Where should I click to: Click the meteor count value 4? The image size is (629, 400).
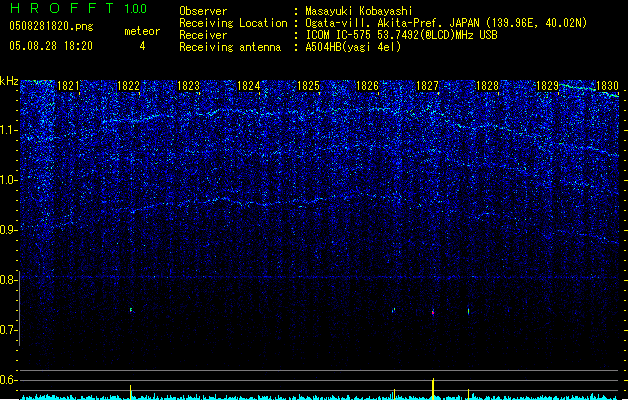point(141,46)
